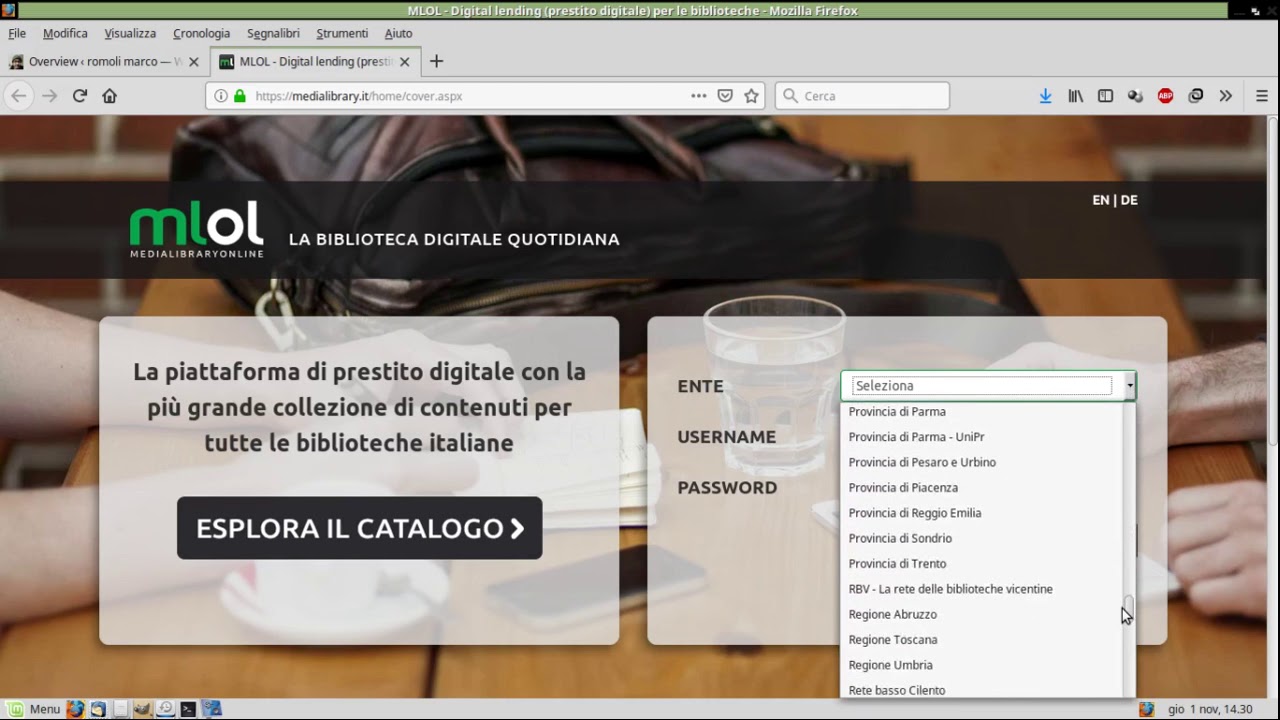Pick Provincia di Sondrio from the list

point(982,538)
